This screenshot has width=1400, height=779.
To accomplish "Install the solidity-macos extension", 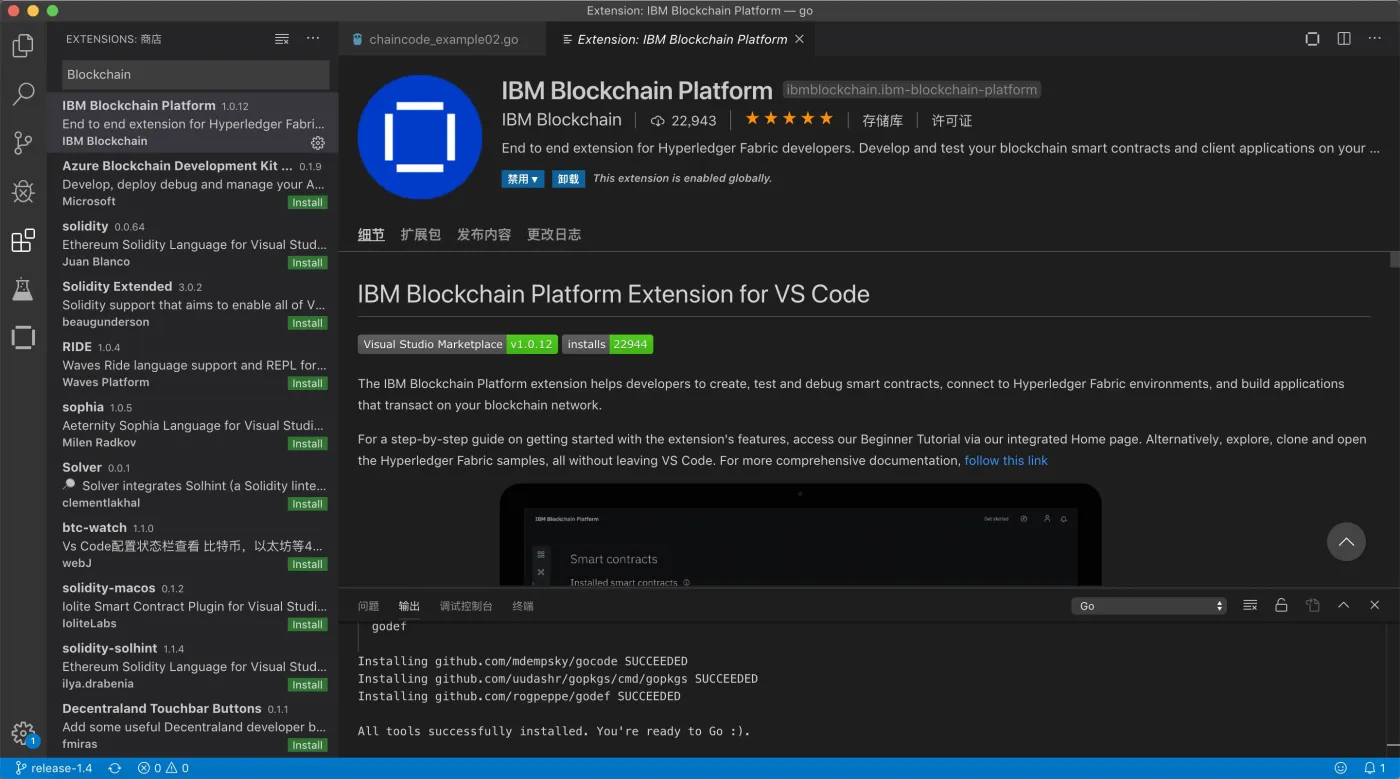I will click(307, 624).
